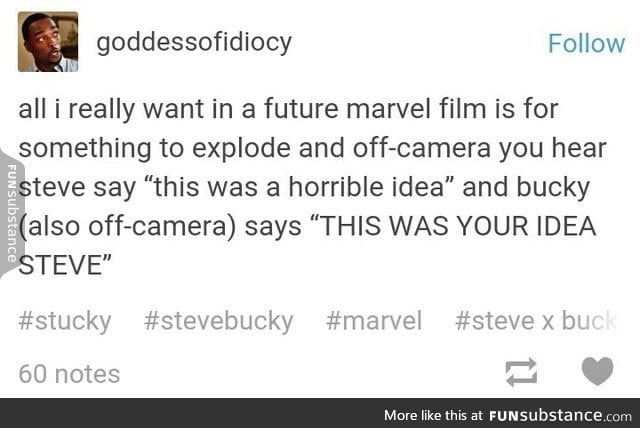Open the goddessofidiocy avatar picture
This screenshot has height=428, width=640.
pyautogui.click(x=48, y=42)
